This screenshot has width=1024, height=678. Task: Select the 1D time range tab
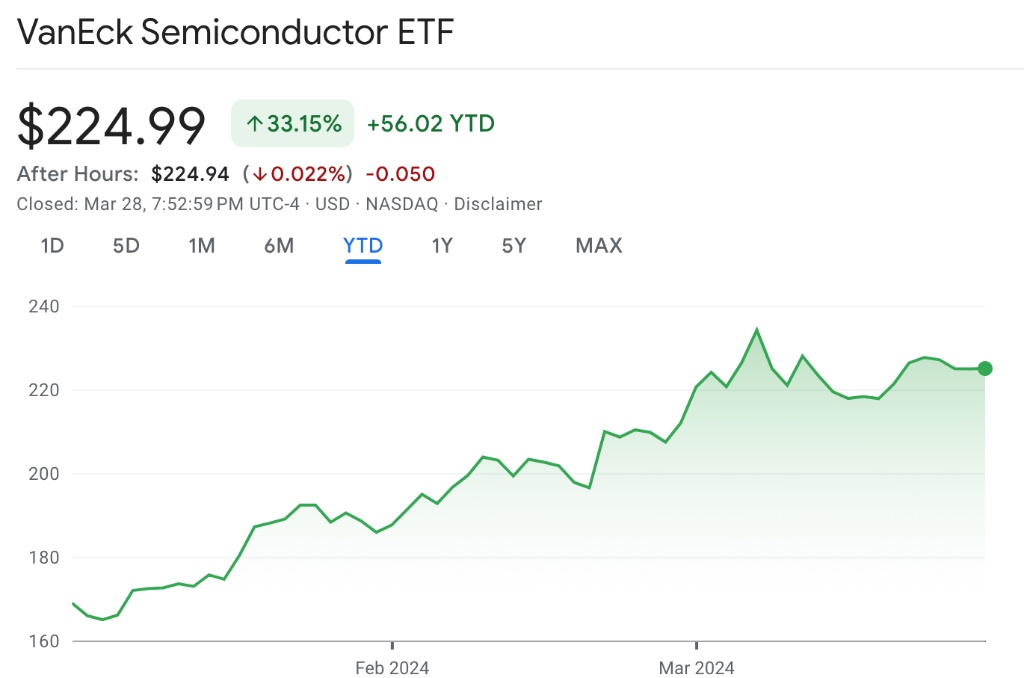point(52,245)
